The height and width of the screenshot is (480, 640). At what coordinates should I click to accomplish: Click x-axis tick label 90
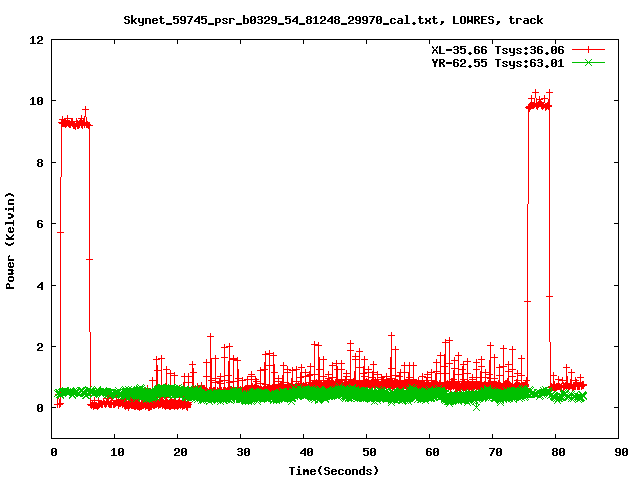(621, 452)
